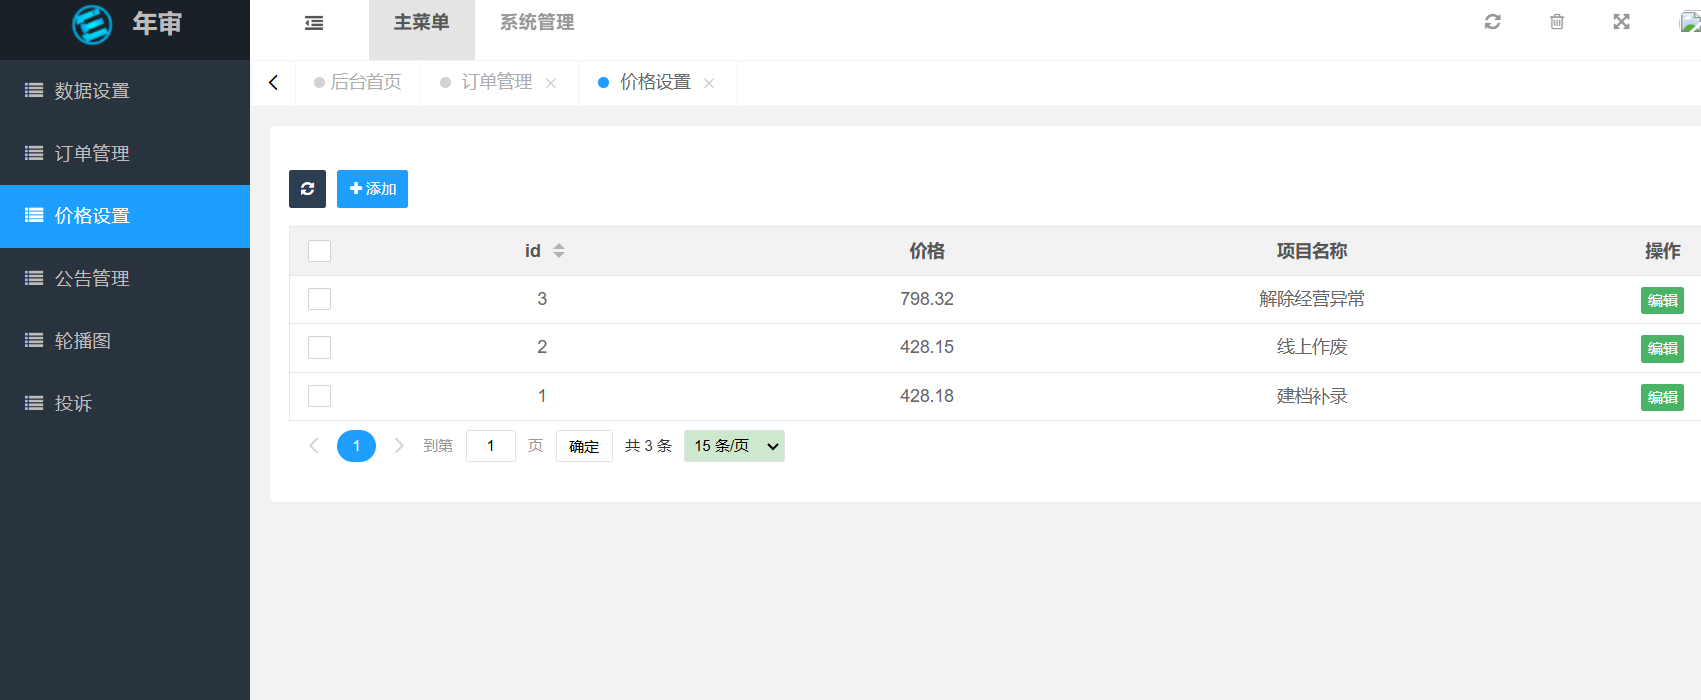Image resolution: width=1701 pixels, height=700 pixels.
Task: Collapse the sidebar with the hamburger icon
Action: click(314, 23)
